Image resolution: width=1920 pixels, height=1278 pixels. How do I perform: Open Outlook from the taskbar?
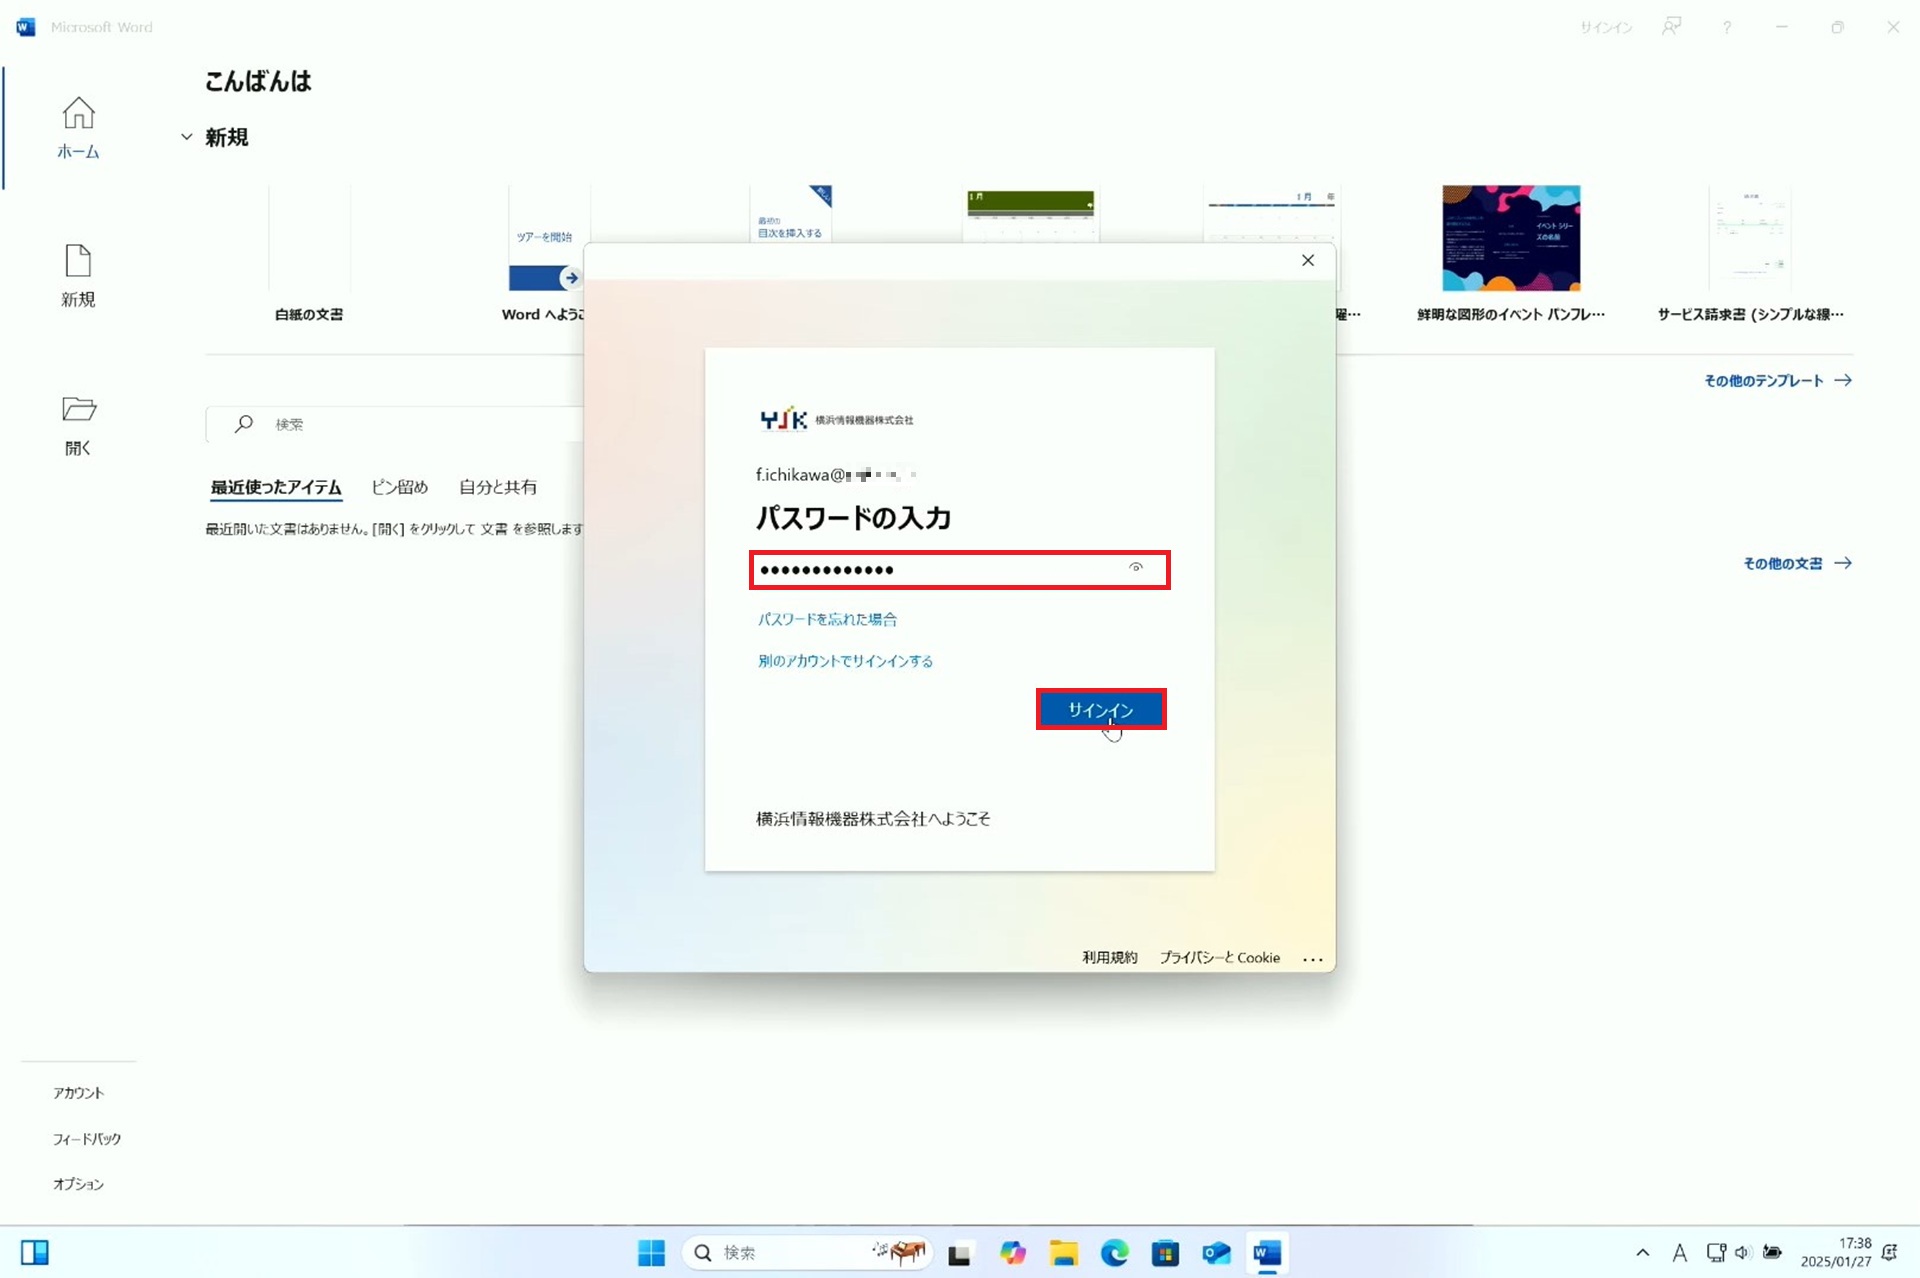(1216, 1253)
